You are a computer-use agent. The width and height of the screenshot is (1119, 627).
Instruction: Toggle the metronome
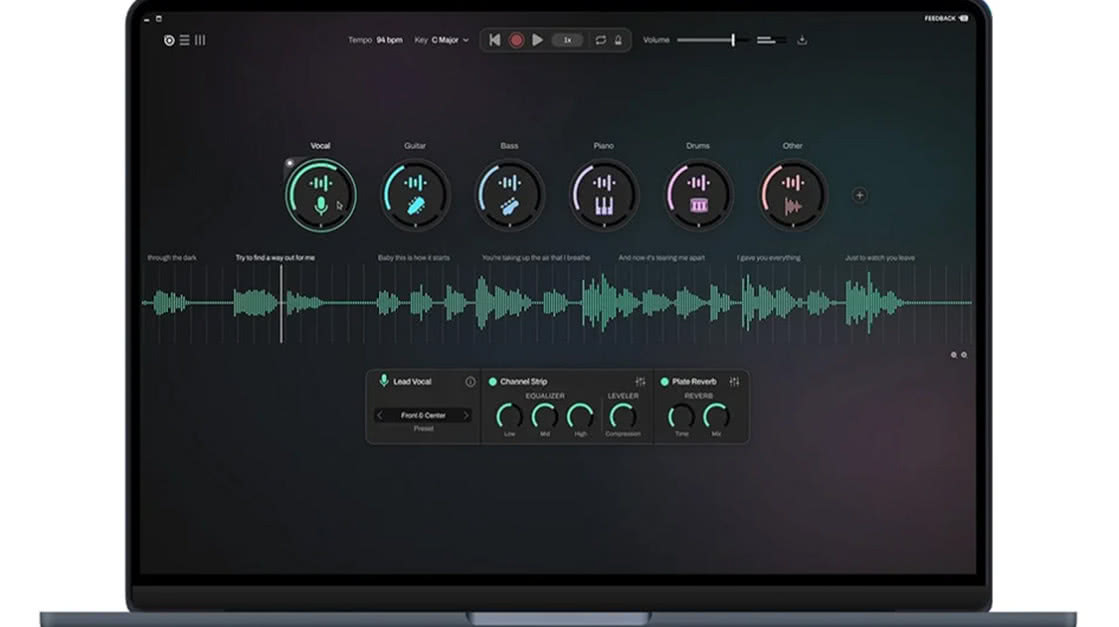click(618, 40)
